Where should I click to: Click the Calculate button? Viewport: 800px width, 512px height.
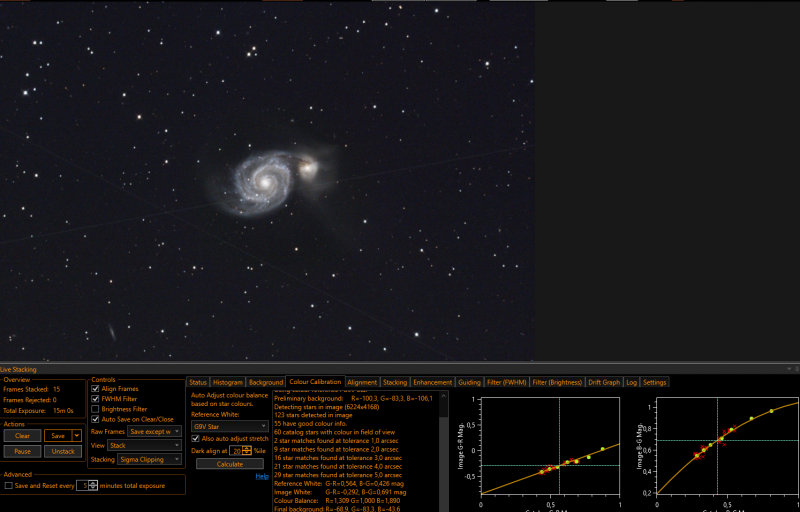coord(230,464)
